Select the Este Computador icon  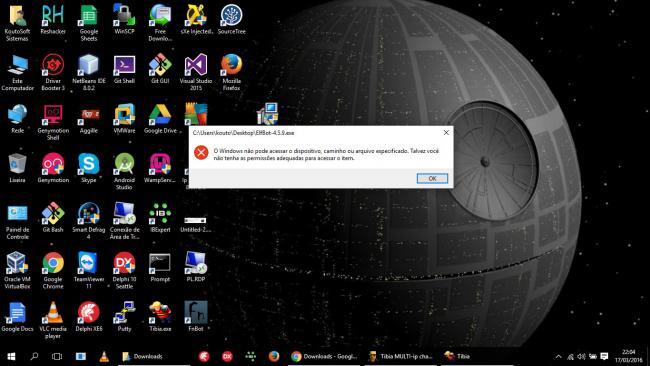[x=17, y=72]
